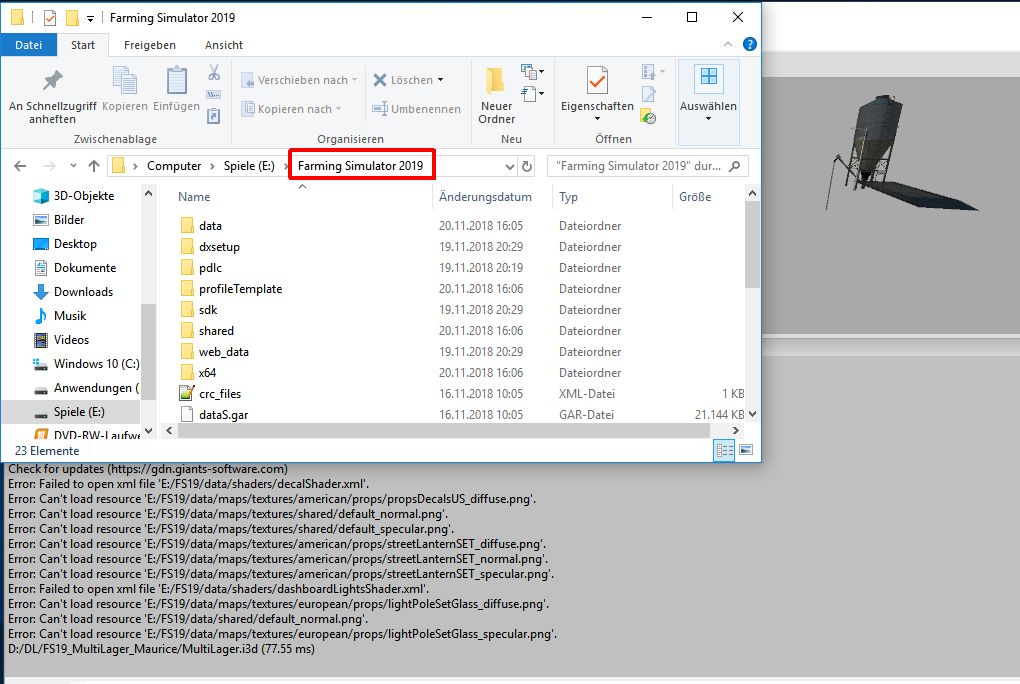The image size is (1020, 684).
Task: Switch to the Ansicht ribbon tab
Action: [224, 45]
